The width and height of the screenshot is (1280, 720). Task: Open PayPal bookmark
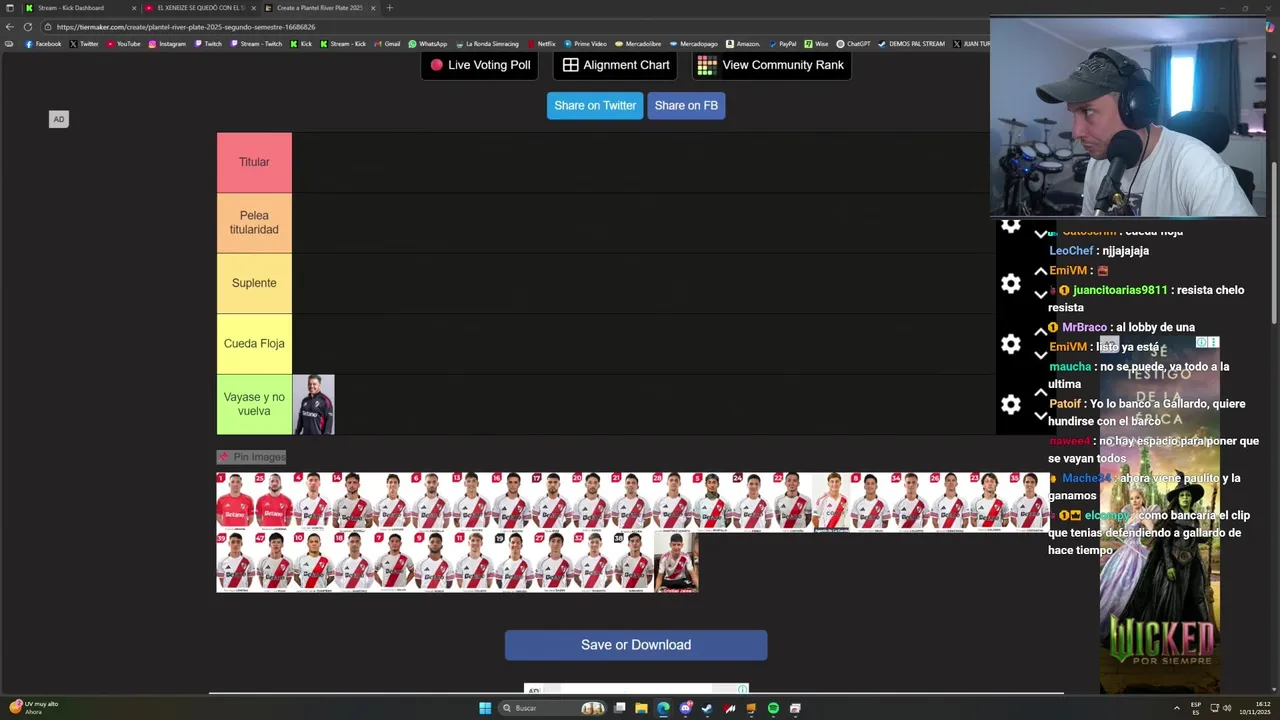click(782, 44)
